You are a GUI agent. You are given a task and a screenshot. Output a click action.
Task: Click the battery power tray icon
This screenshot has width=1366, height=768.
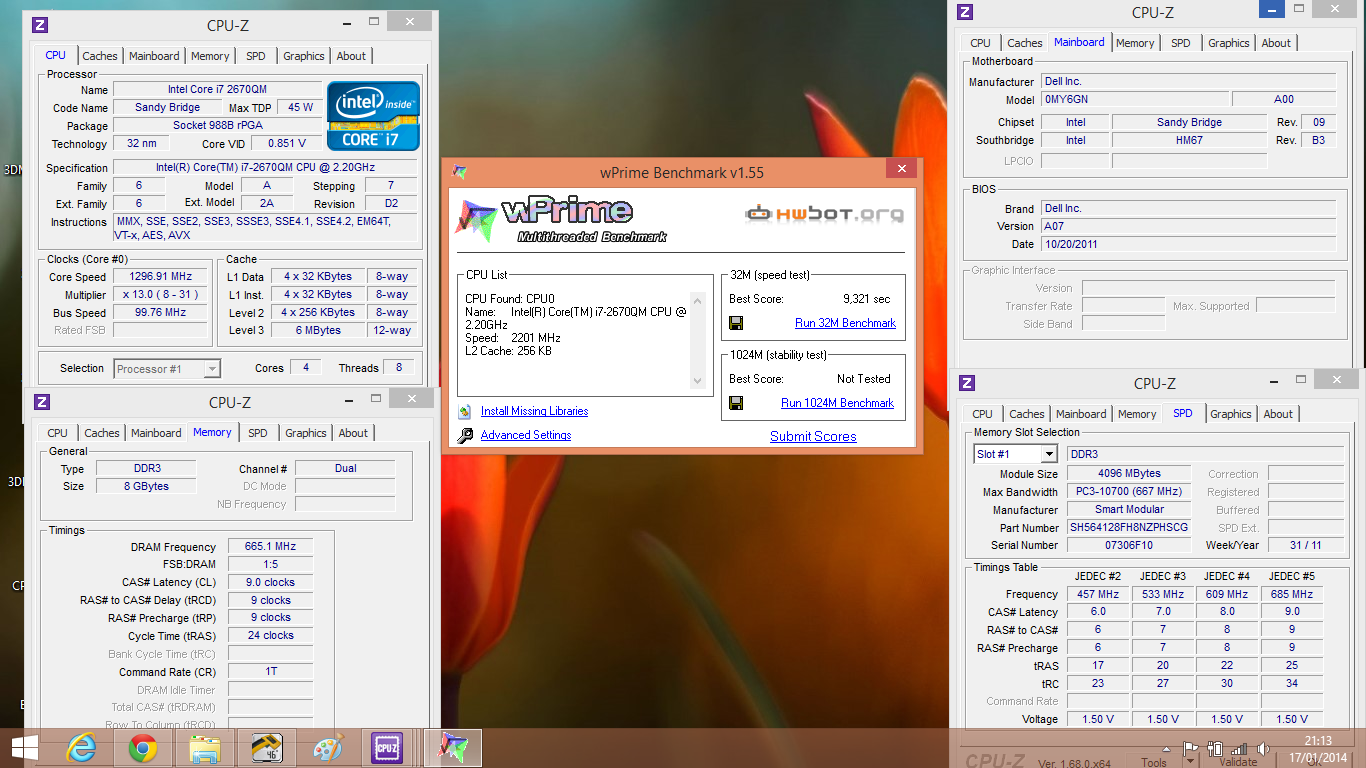pyautogui.click(x=1216, y=748)
